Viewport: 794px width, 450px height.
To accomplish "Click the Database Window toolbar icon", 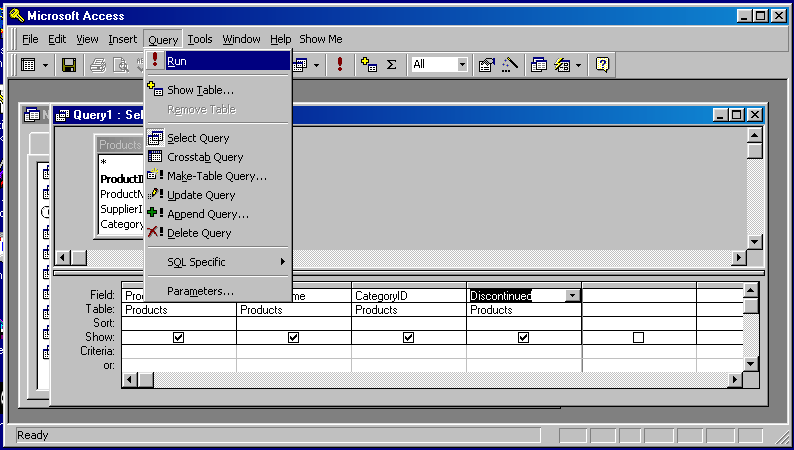I will tap(539, 64).
